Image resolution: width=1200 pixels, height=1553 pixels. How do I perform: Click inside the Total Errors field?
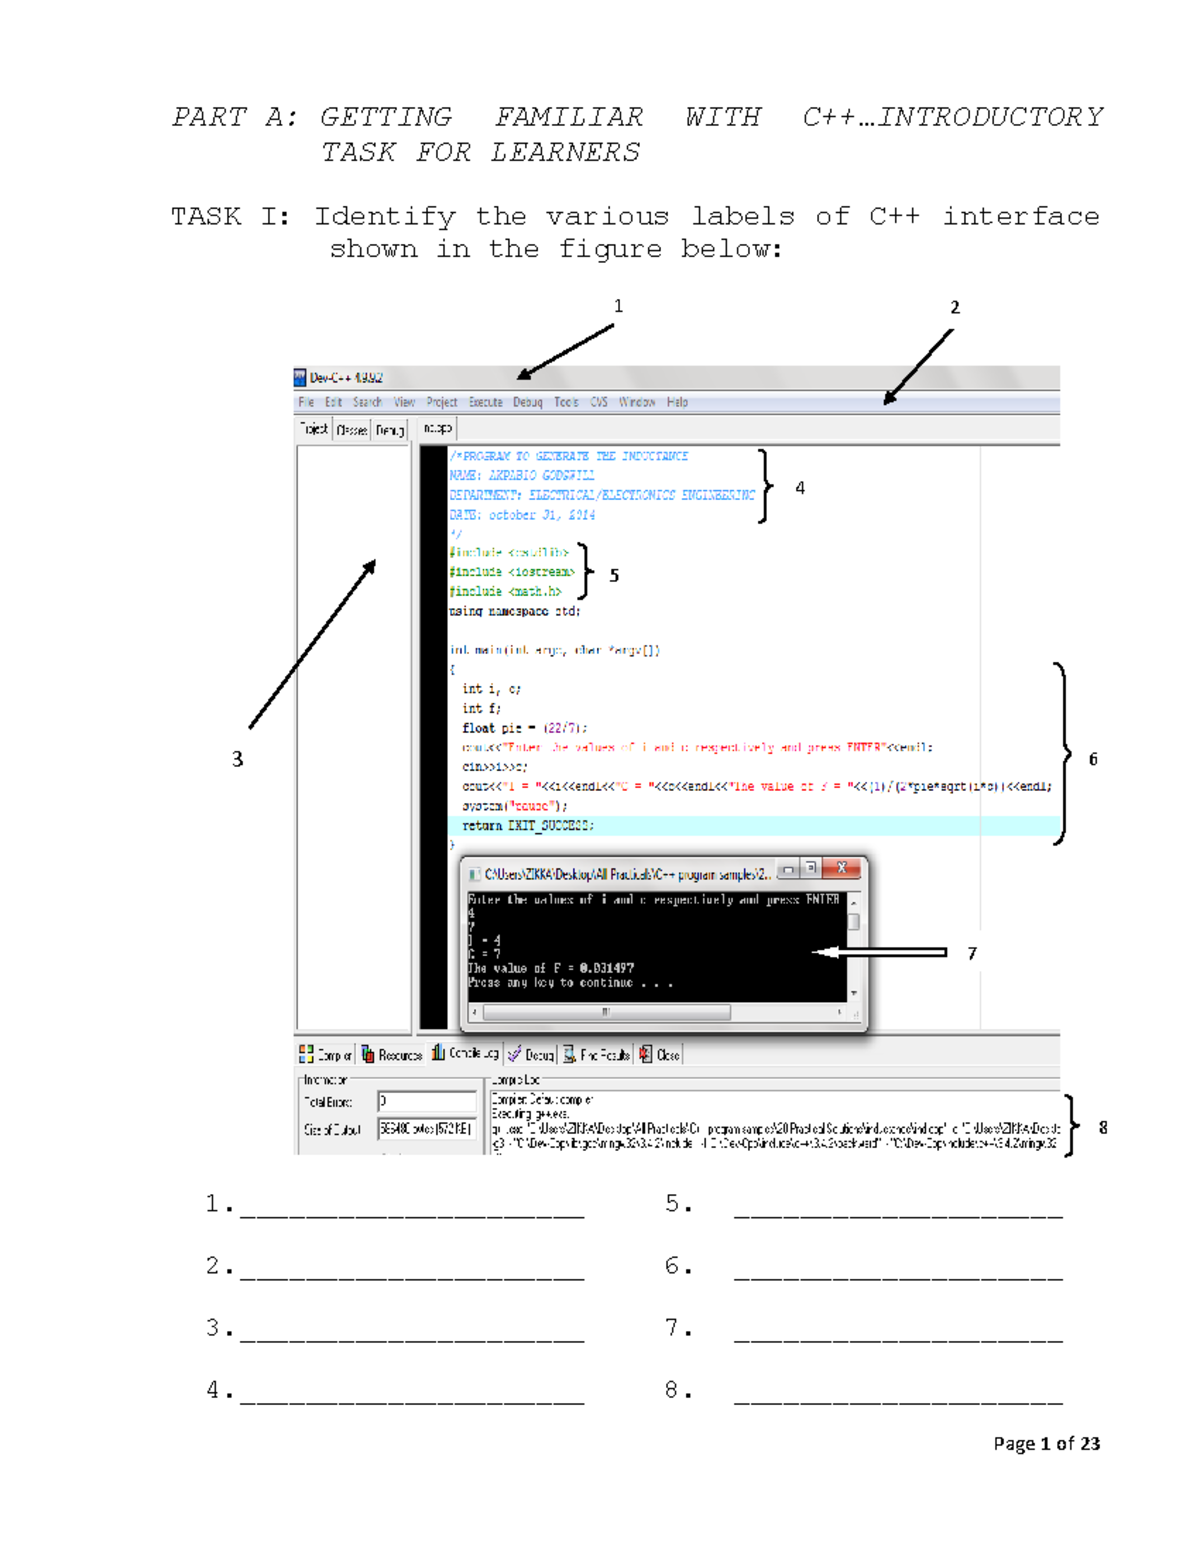[427, 1102]
